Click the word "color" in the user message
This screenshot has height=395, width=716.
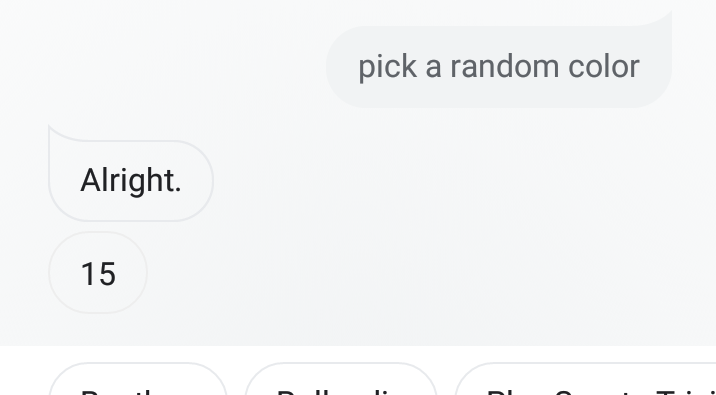click(604, 67)
